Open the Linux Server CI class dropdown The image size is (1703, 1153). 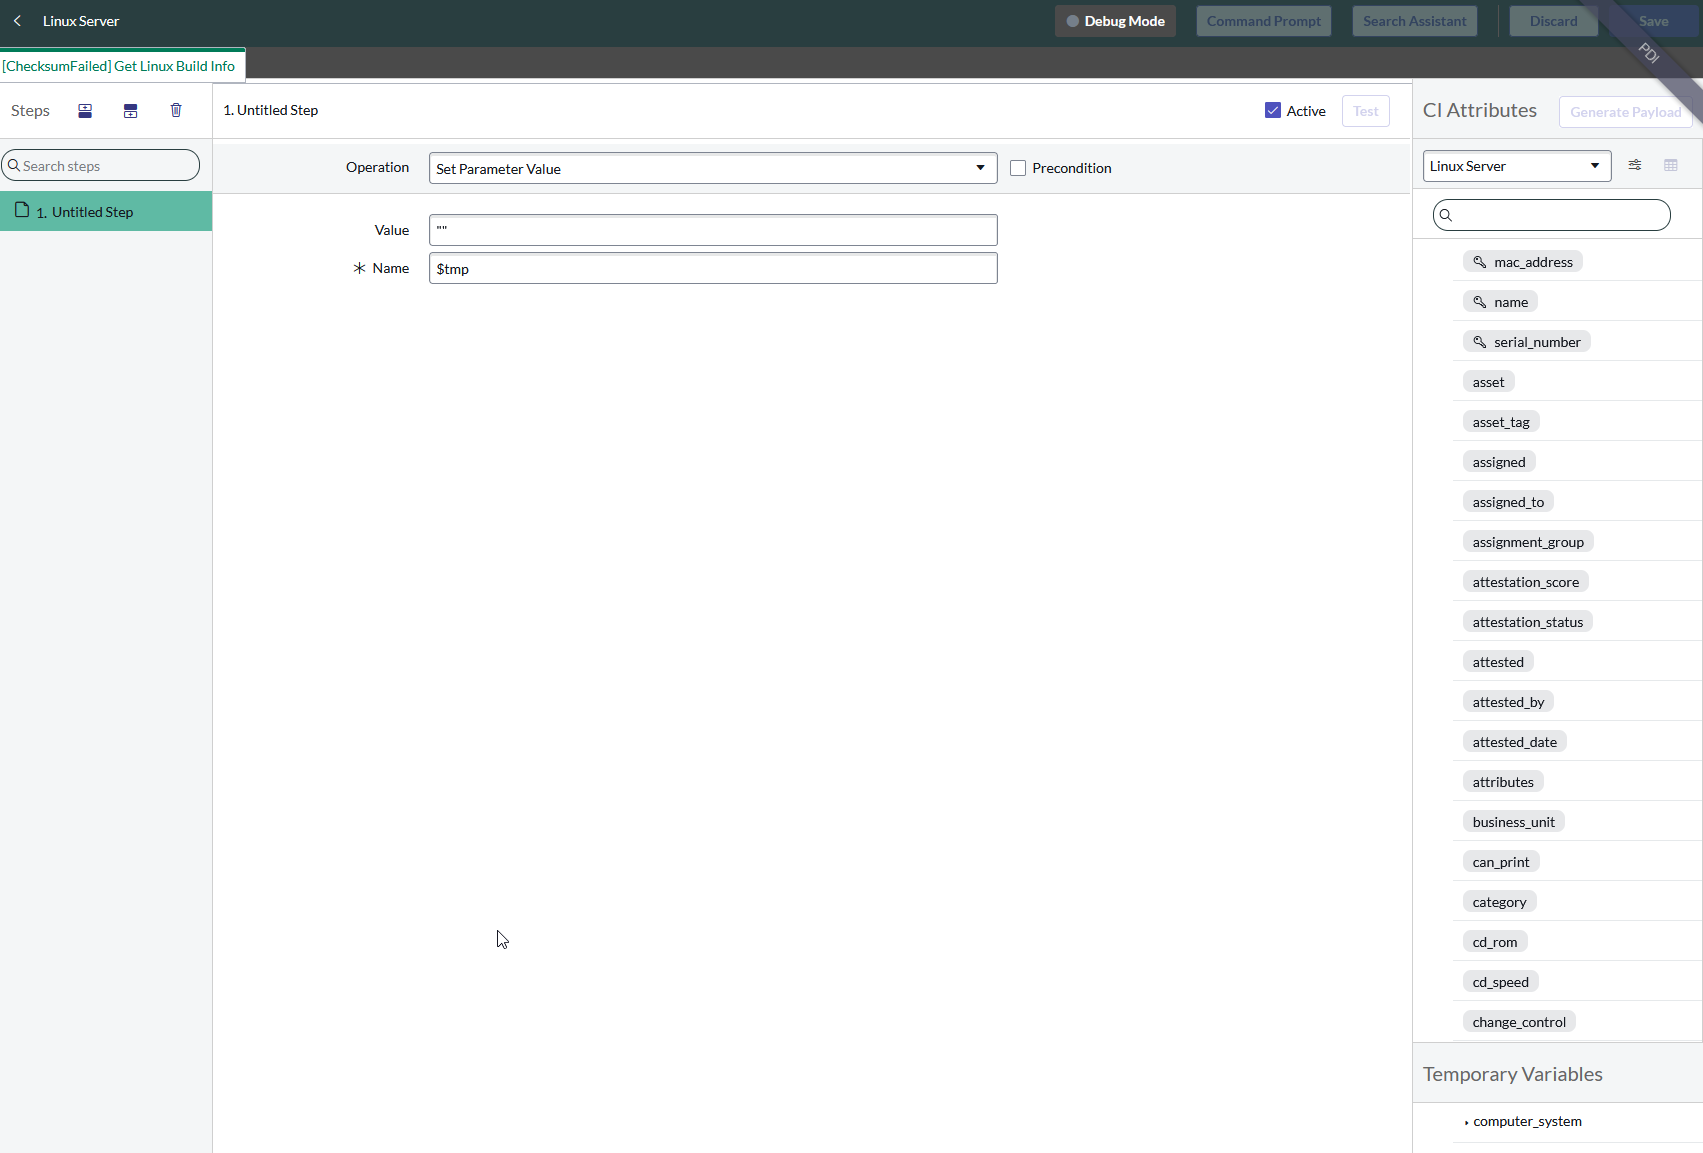coord(1515,166)
